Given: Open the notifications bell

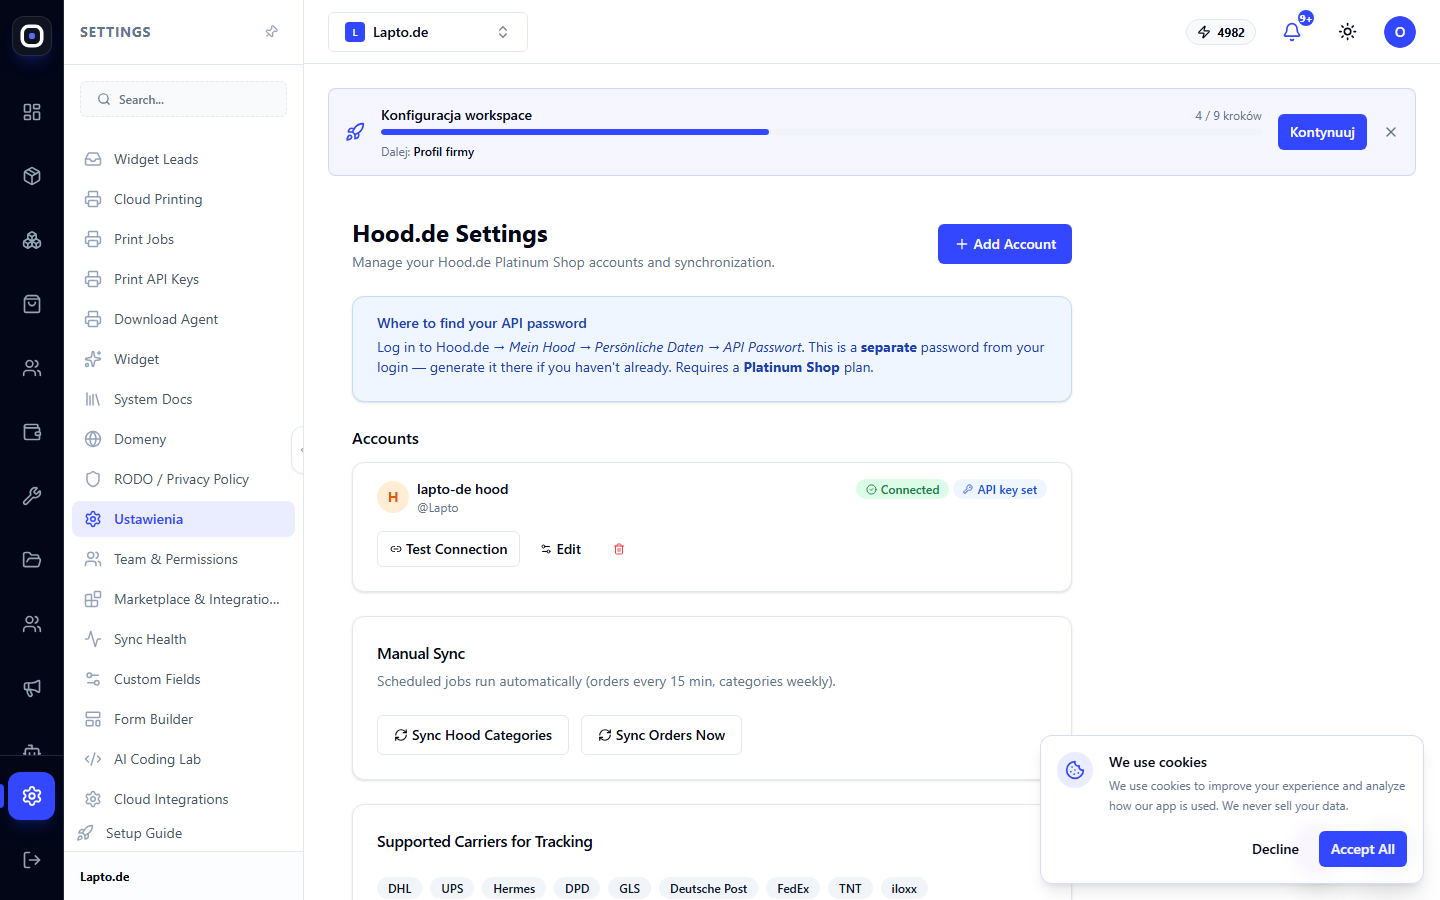Looking at the screenshot, I should click(1292, 32).
